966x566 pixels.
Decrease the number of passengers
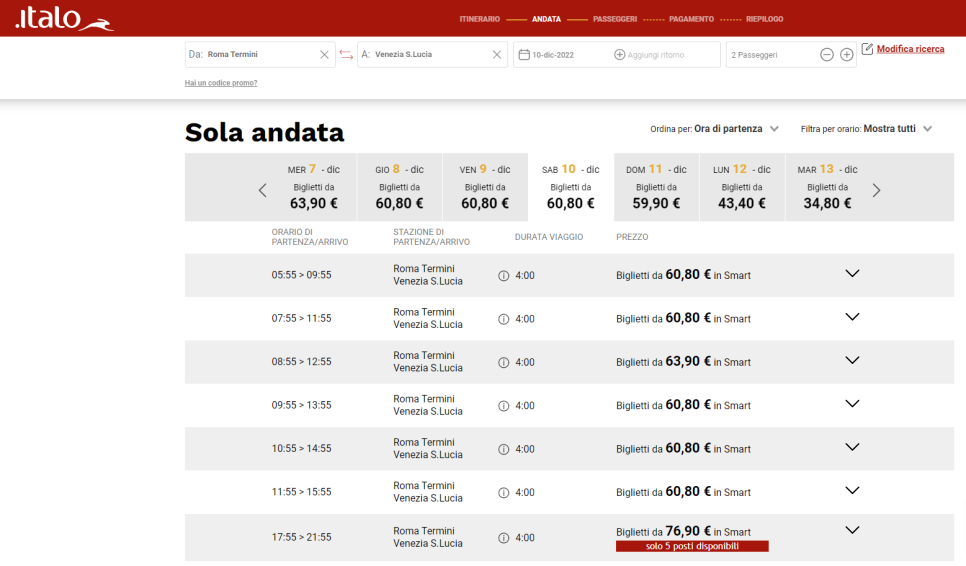[827, 55]
